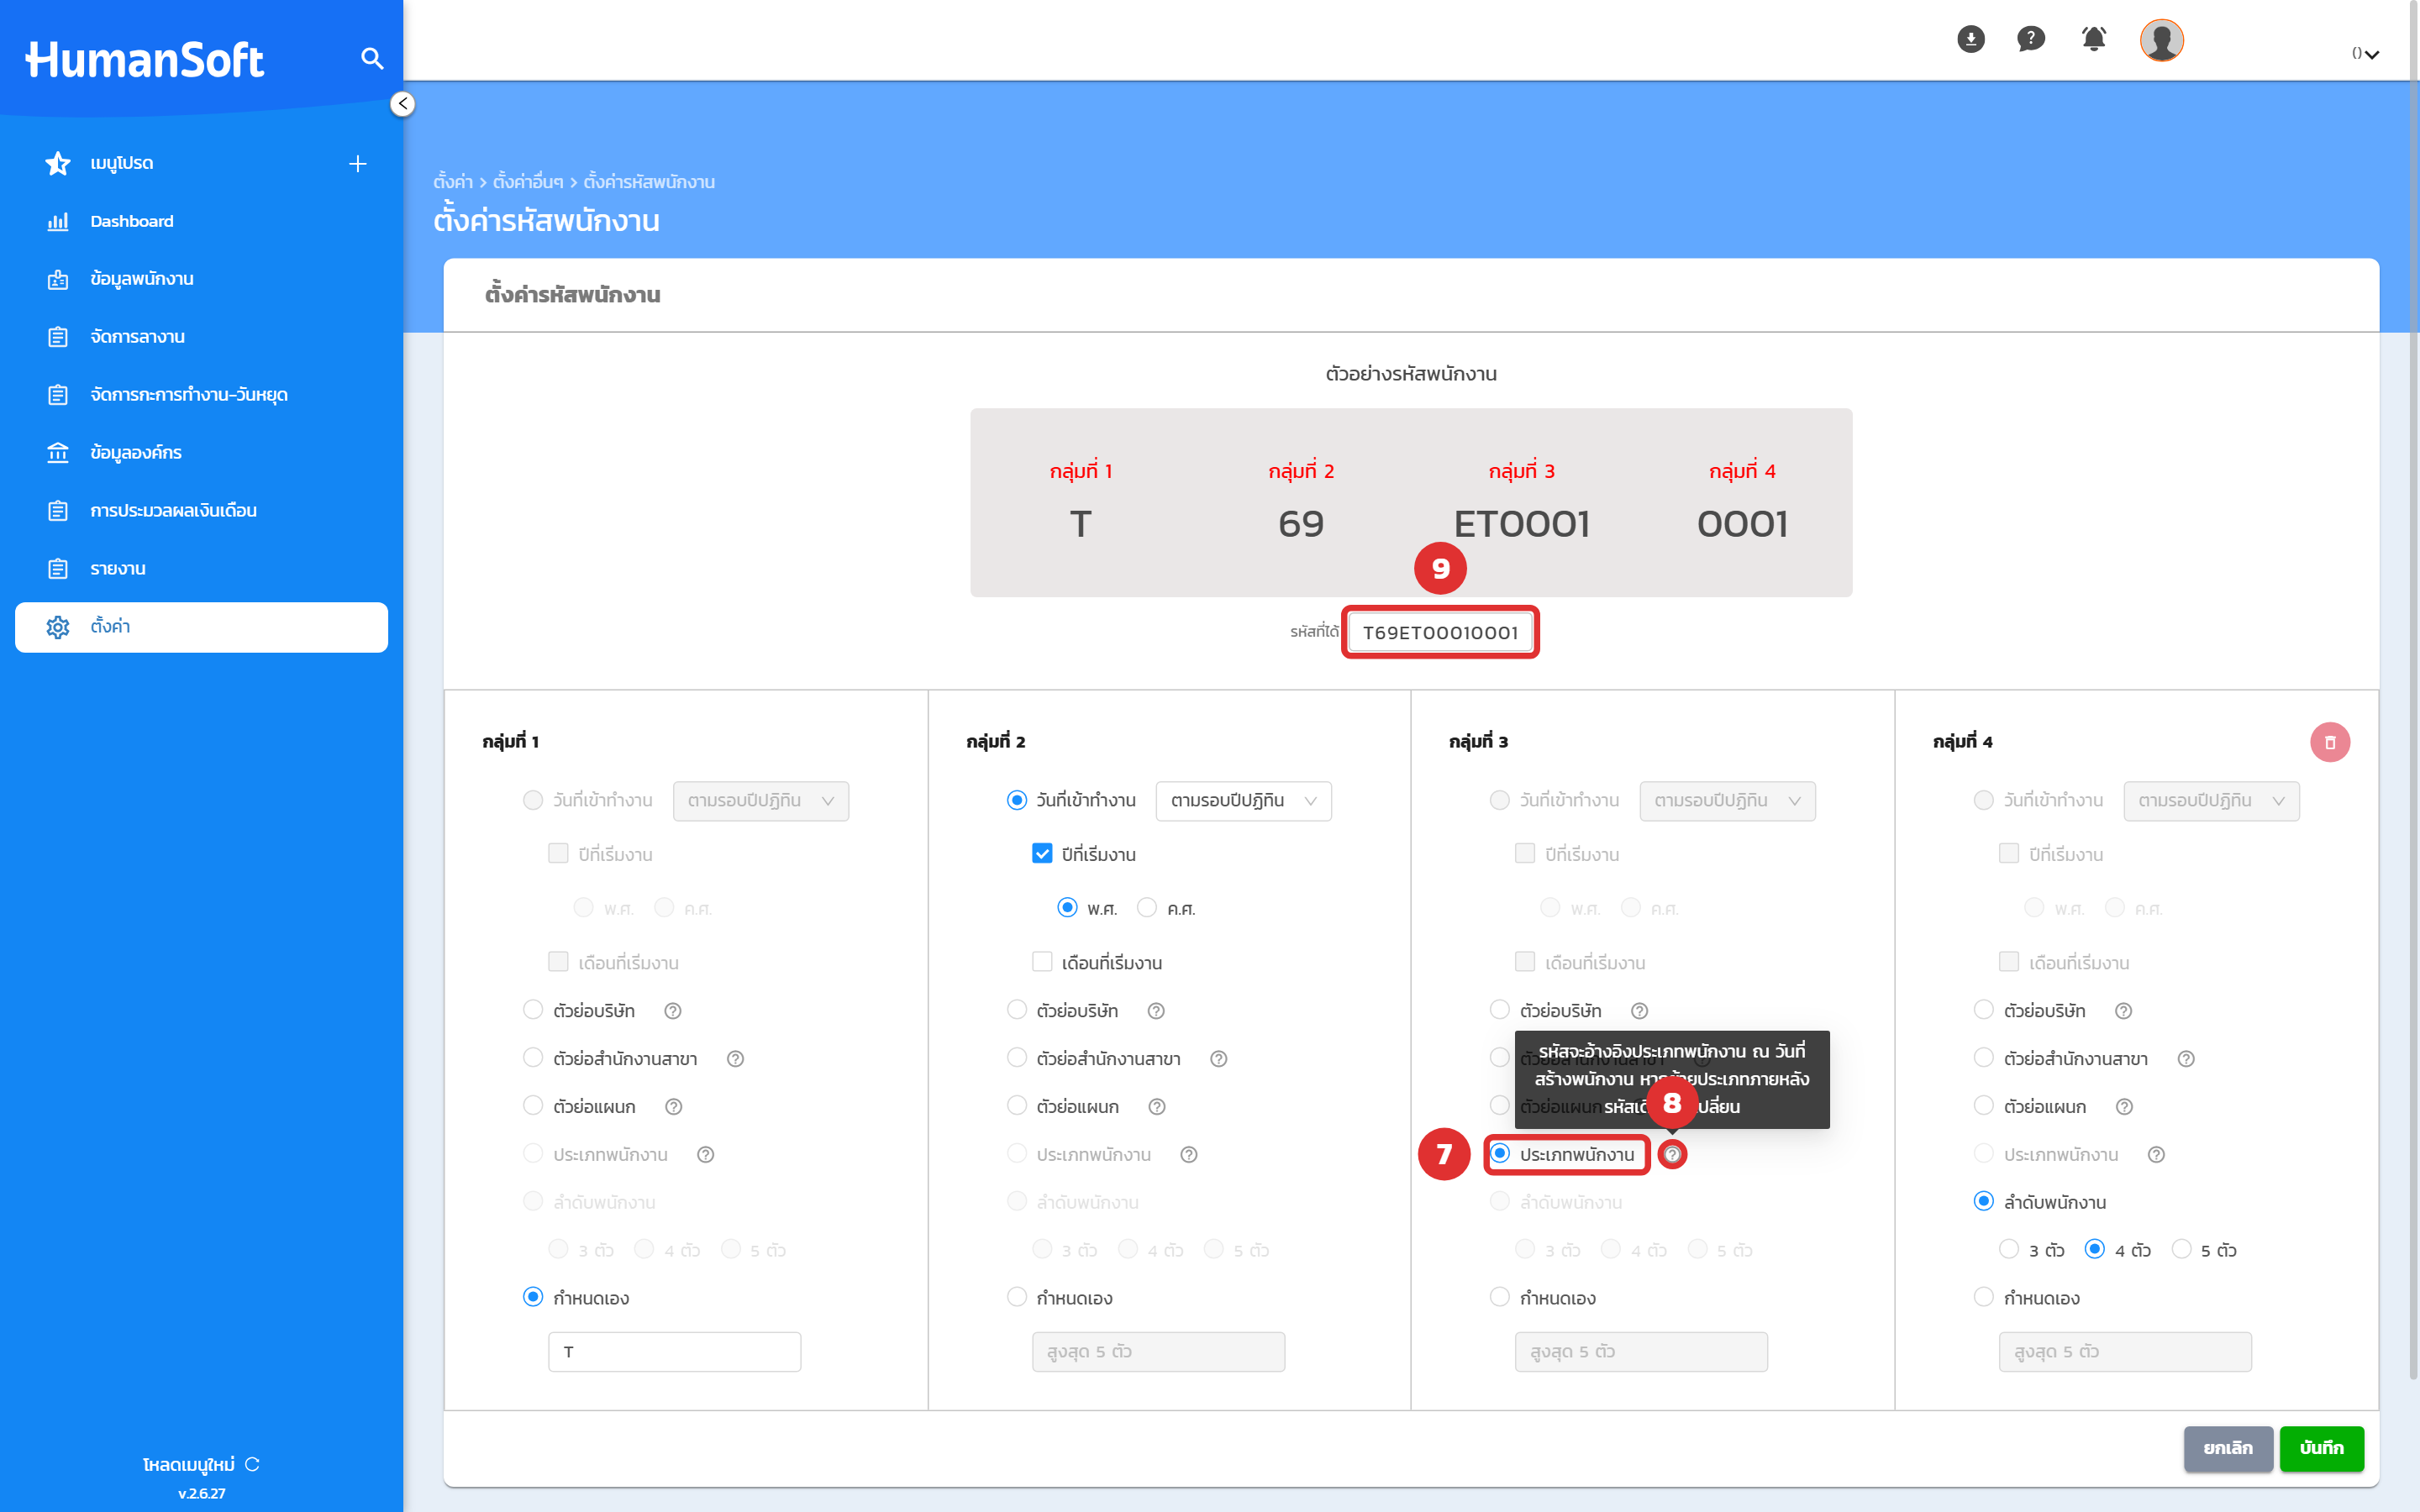
Task: Click the บันทึก save button
Action: tap(2321, 1448)
